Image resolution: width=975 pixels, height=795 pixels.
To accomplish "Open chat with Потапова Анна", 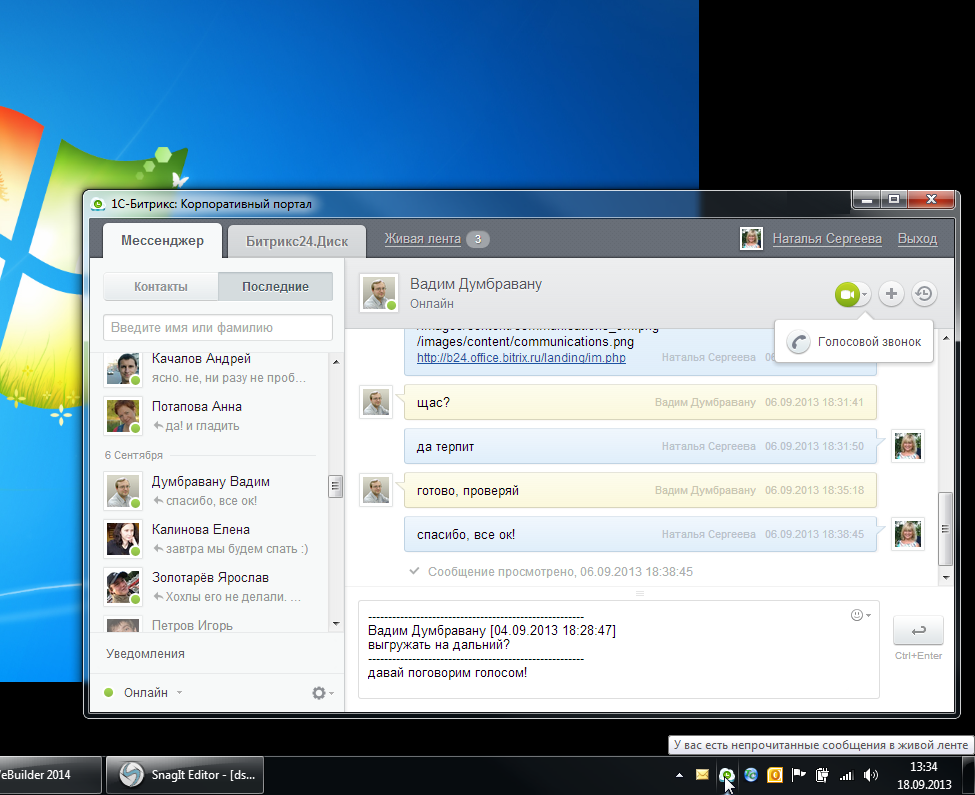I will point(215,416).
